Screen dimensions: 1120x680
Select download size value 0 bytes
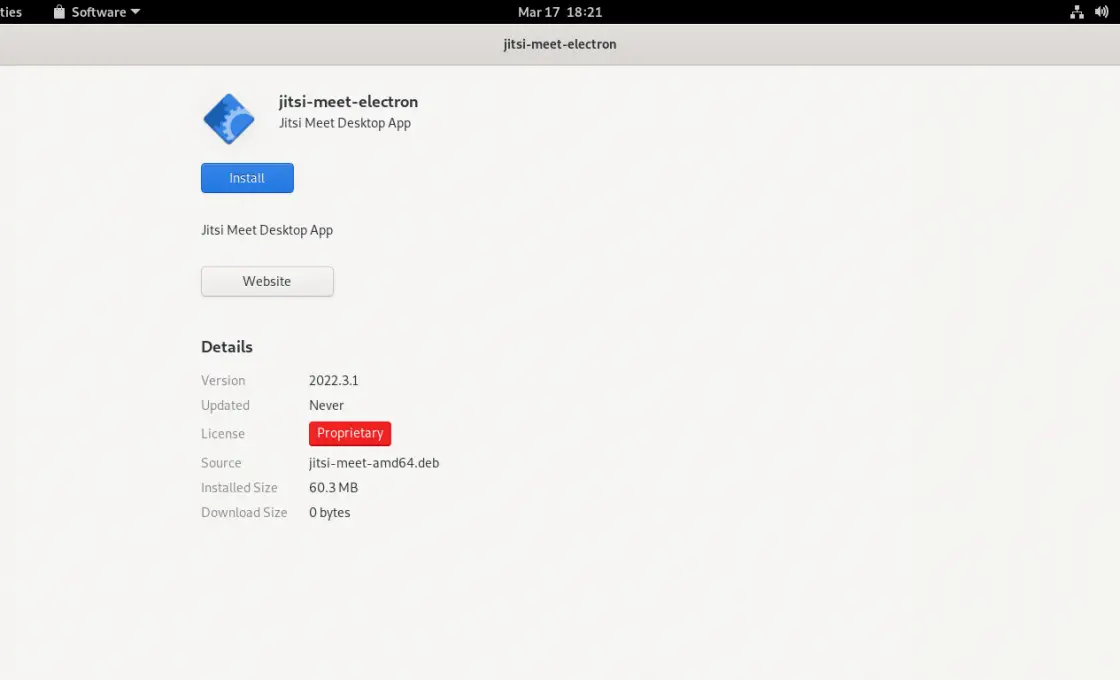[x=329, y=513]
